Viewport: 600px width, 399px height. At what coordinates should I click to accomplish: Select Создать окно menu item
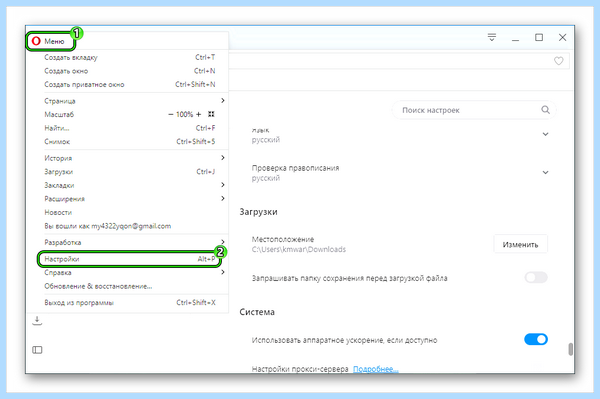129,71
